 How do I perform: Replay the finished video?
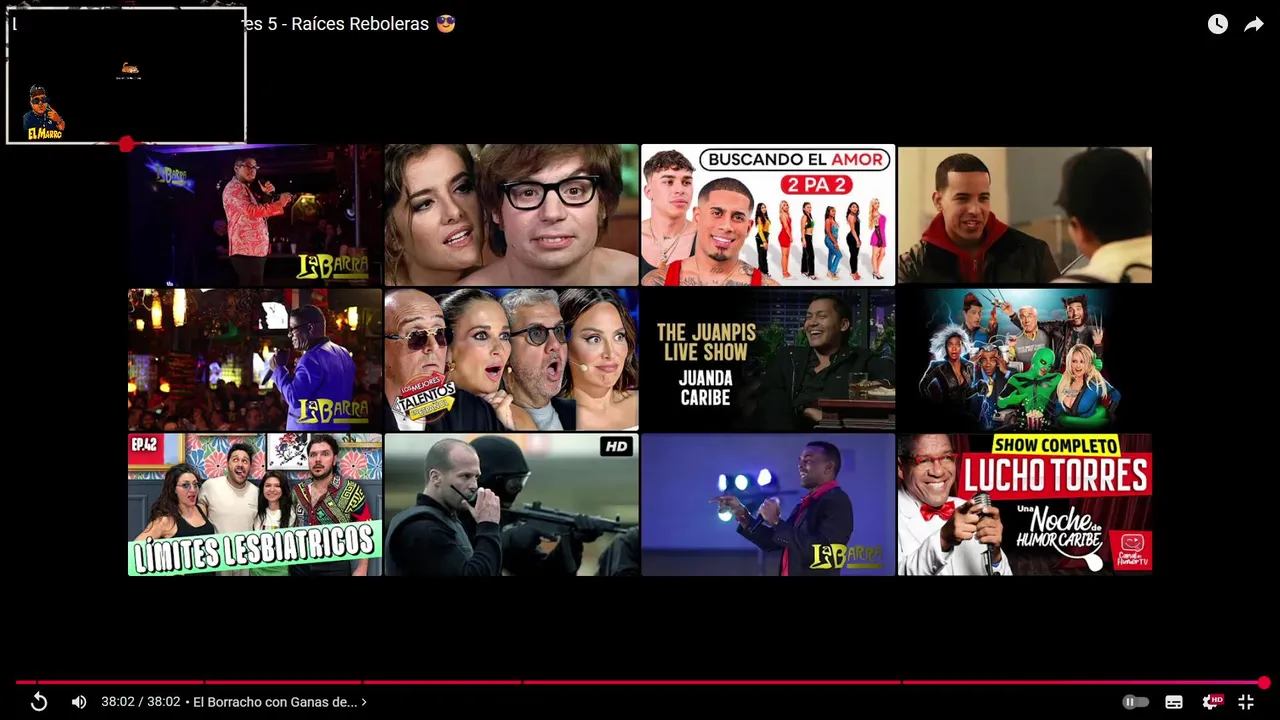(x=39, y=702)
